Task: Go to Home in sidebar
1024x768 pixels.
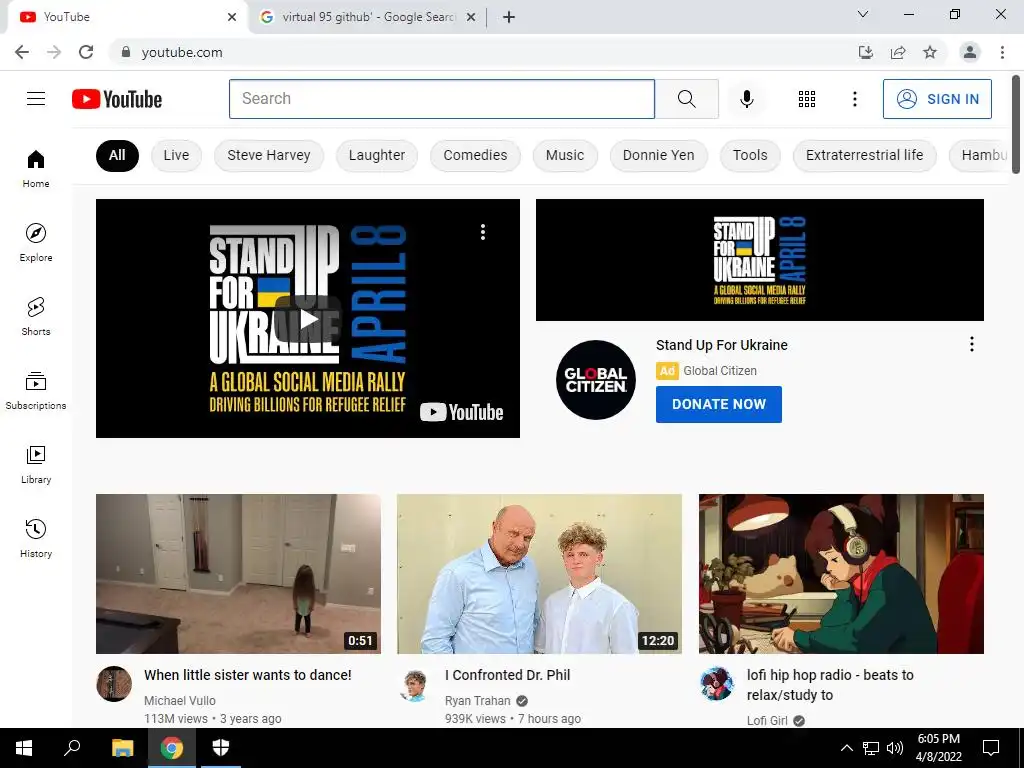Action: coord(36,168)
